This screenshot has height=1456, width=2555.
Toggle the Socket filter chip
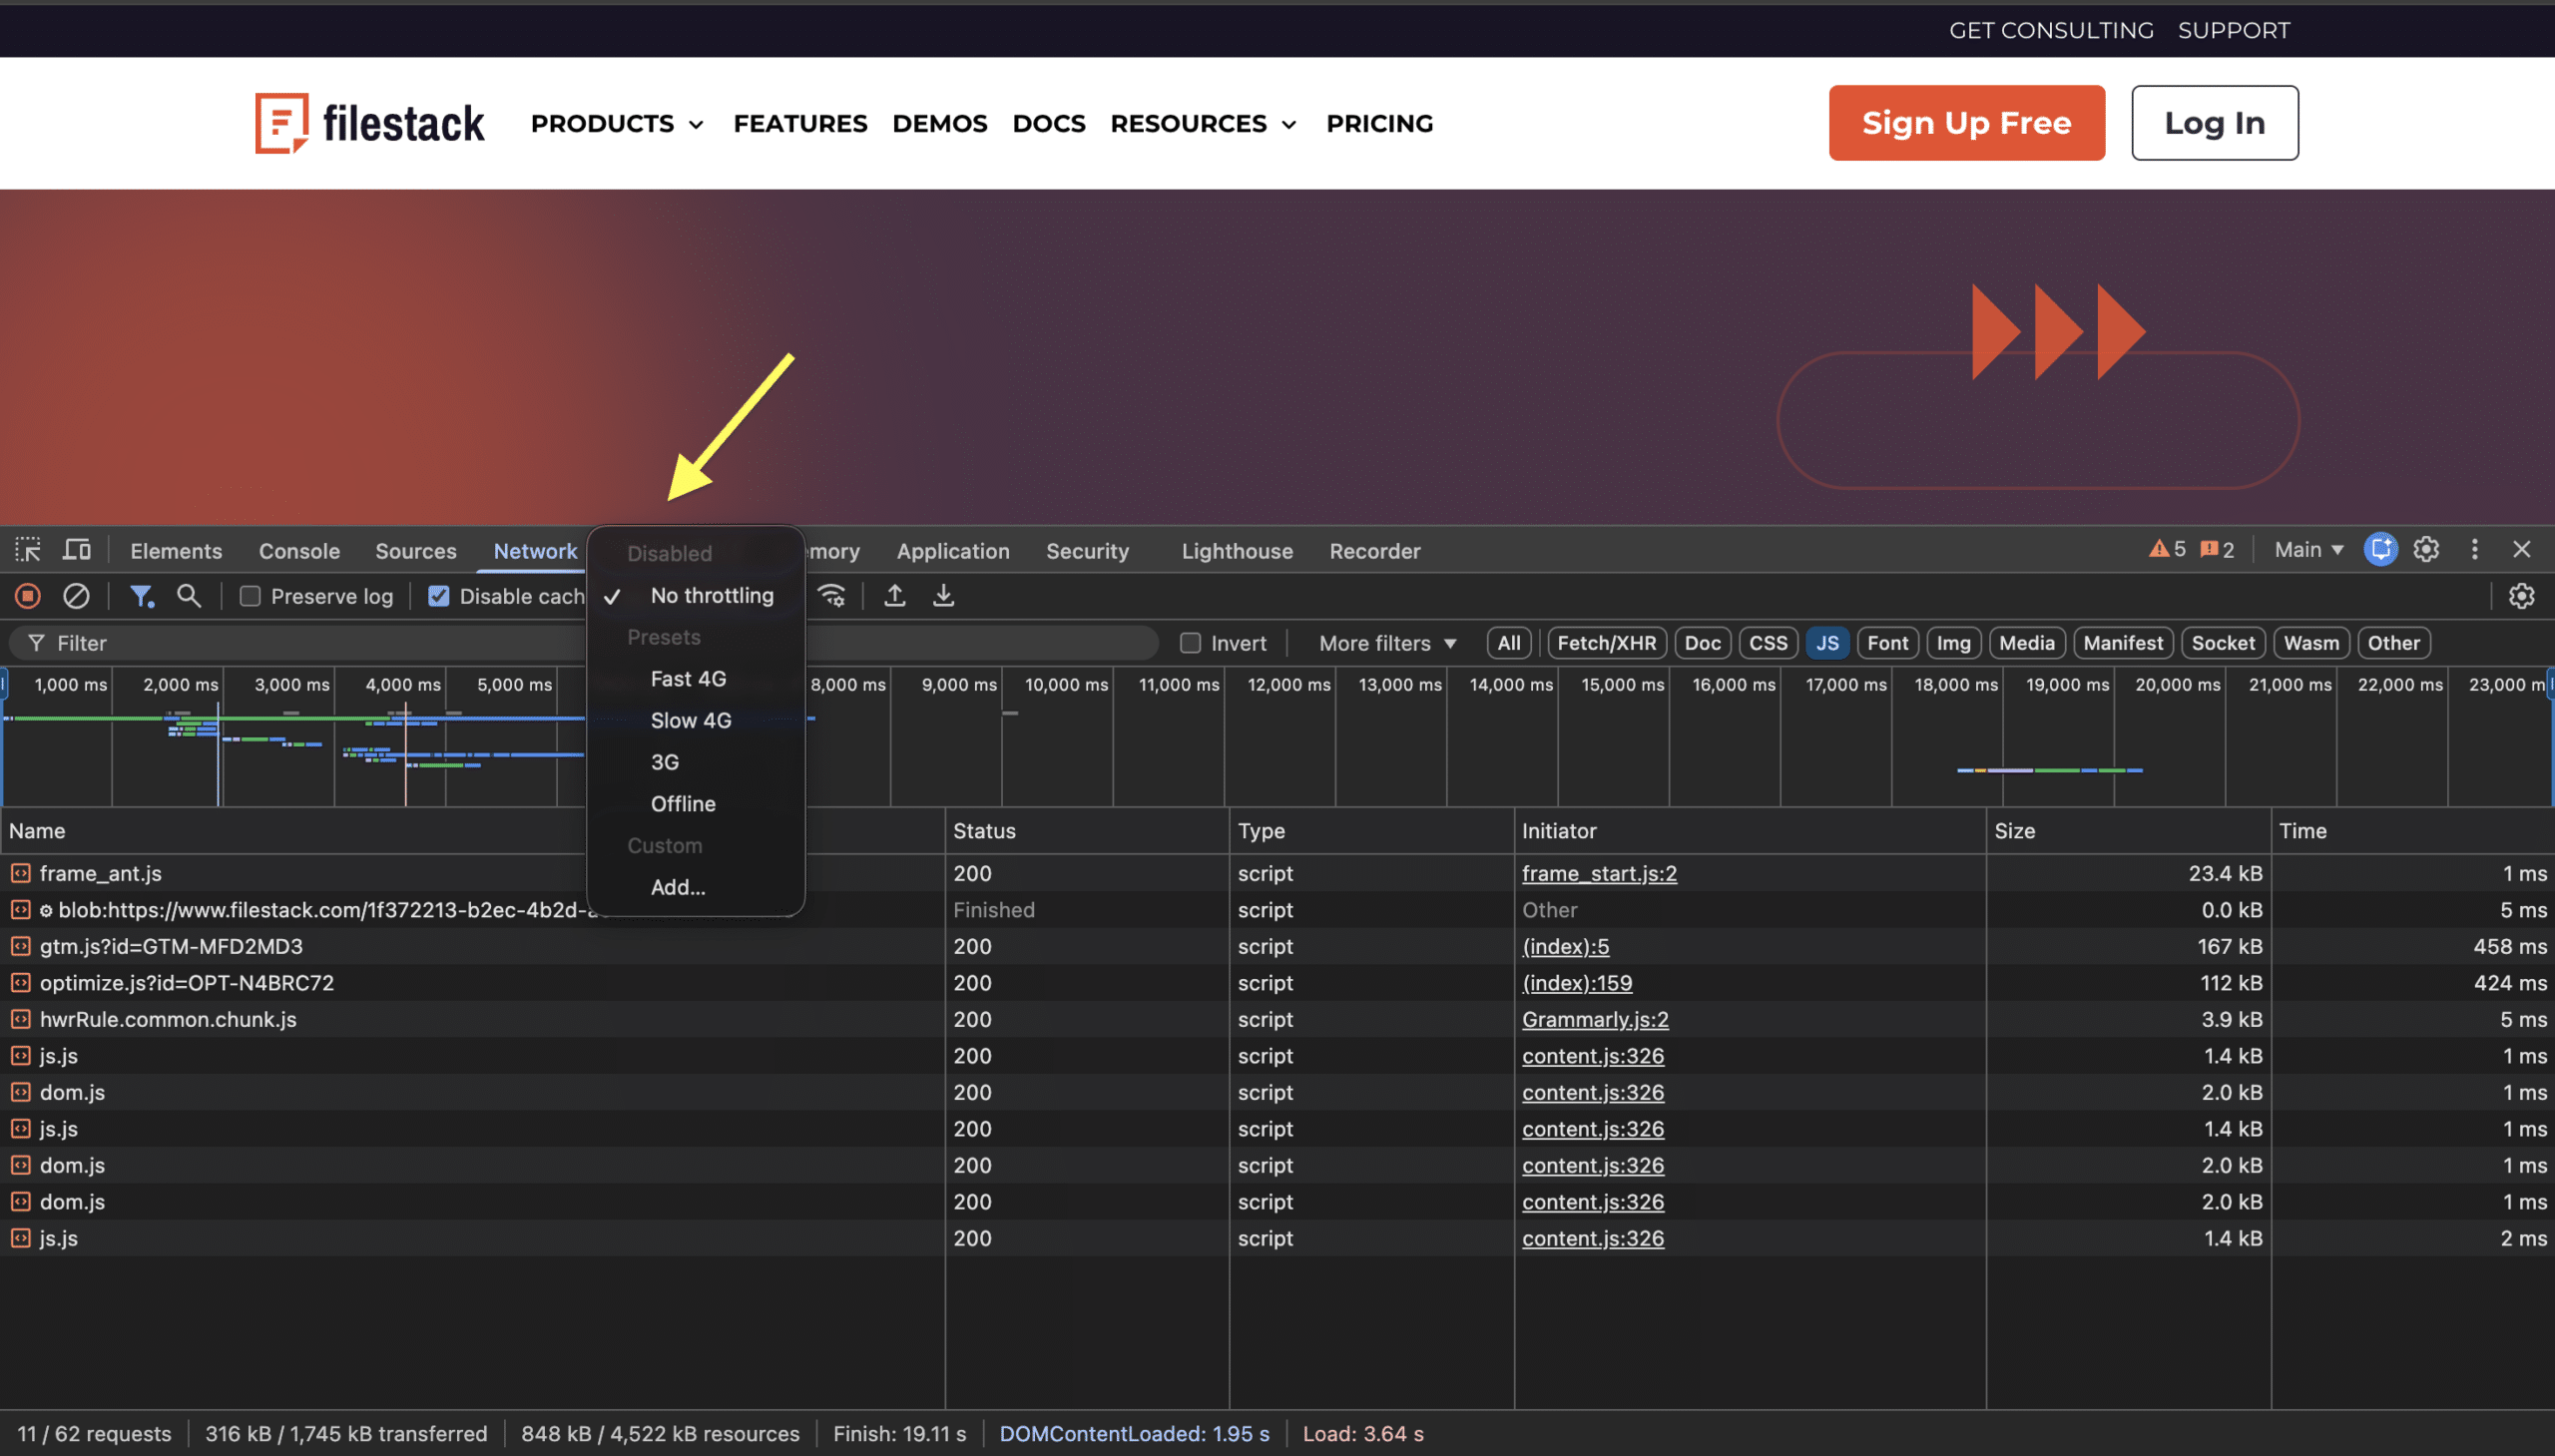pos(2223,643)
